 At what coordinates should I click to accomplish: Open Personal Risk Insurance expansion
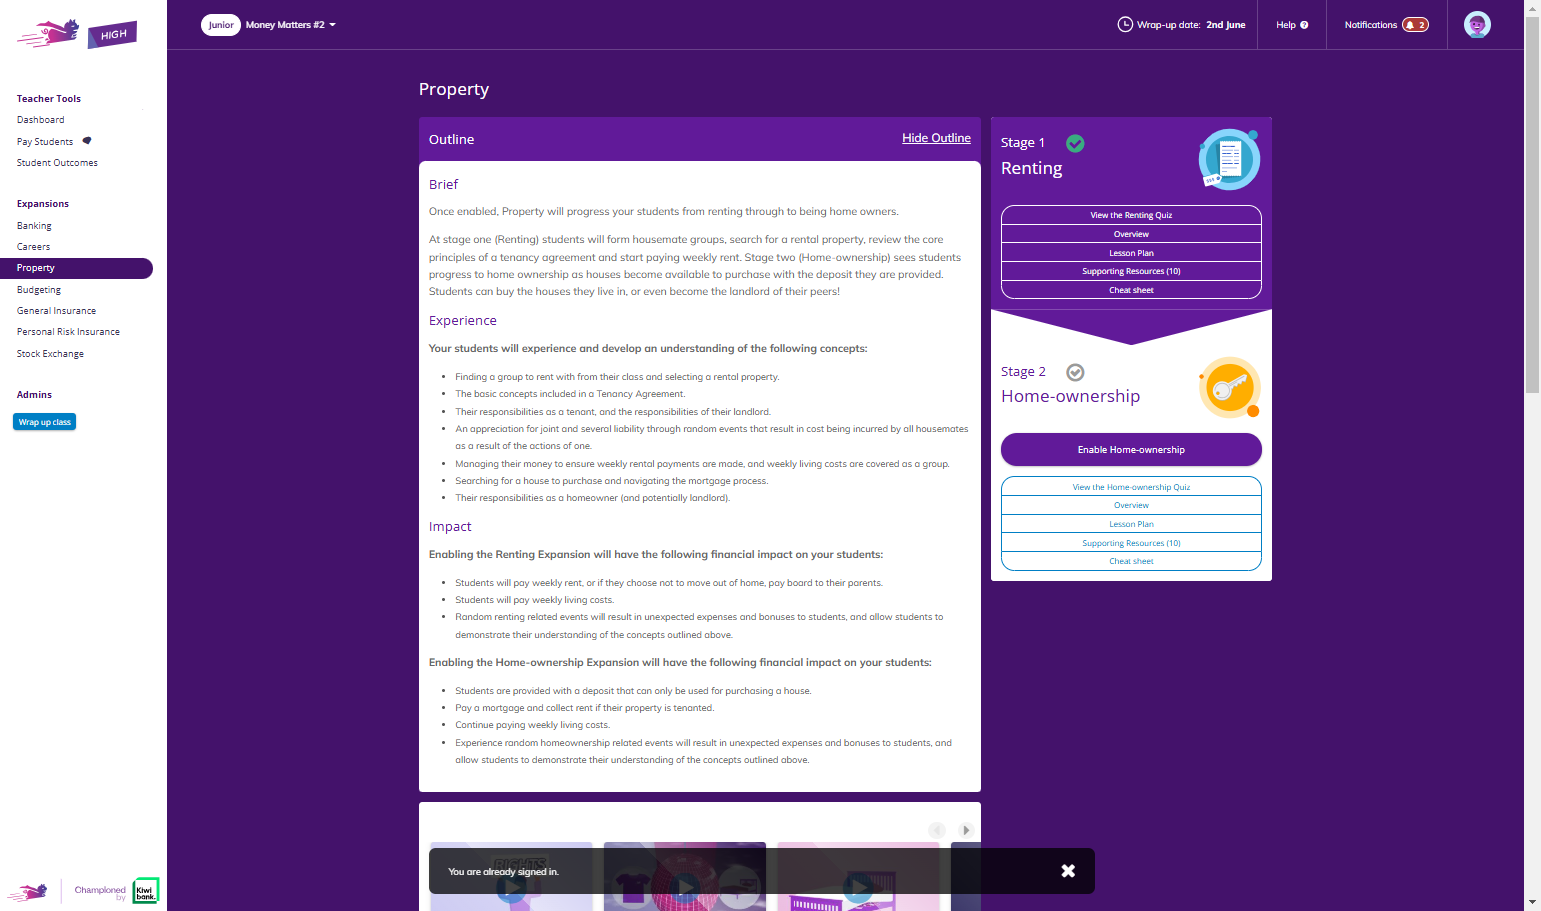68,332
